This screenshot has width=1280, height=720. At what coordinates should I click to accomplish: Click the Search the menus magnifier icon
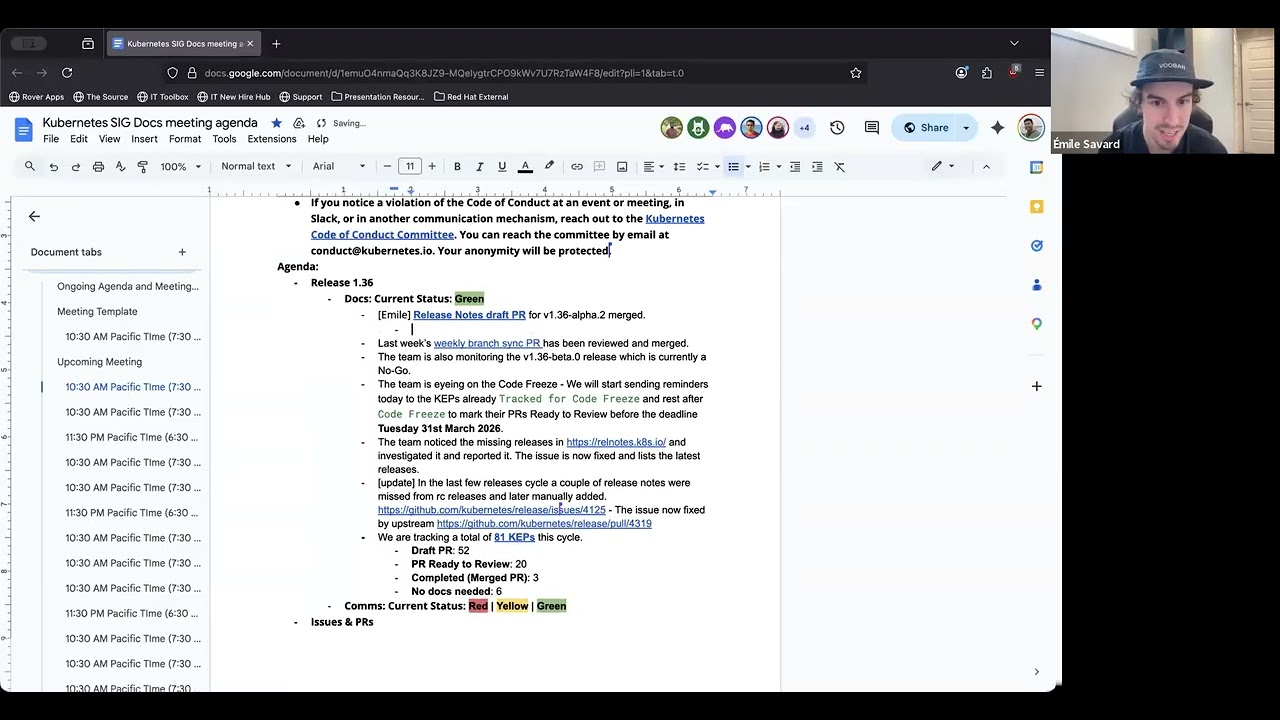coord(30,166)
